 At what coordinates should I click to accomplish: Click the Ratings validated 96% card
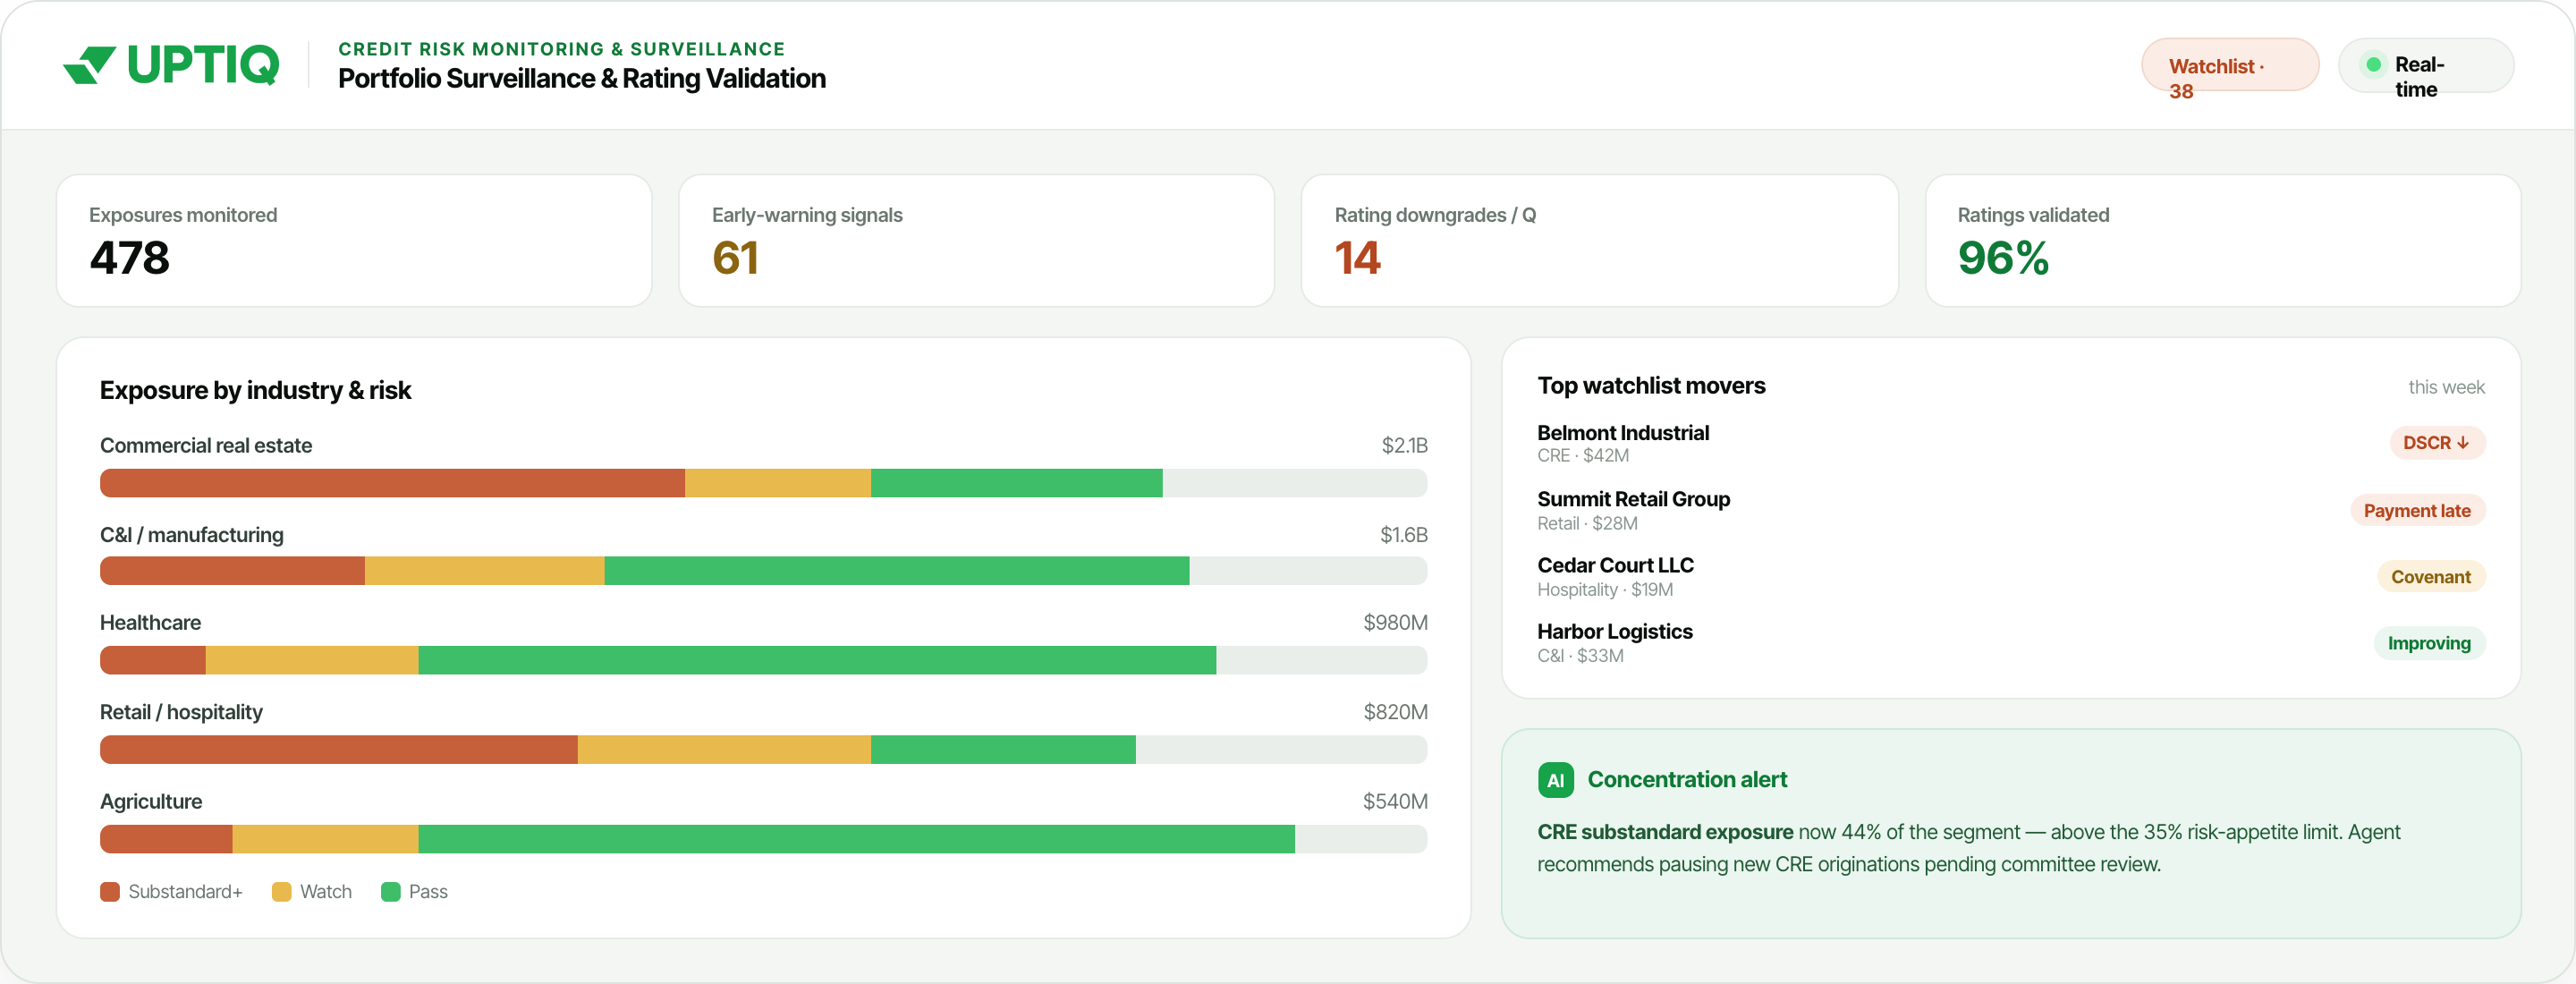coord(2222,241)
